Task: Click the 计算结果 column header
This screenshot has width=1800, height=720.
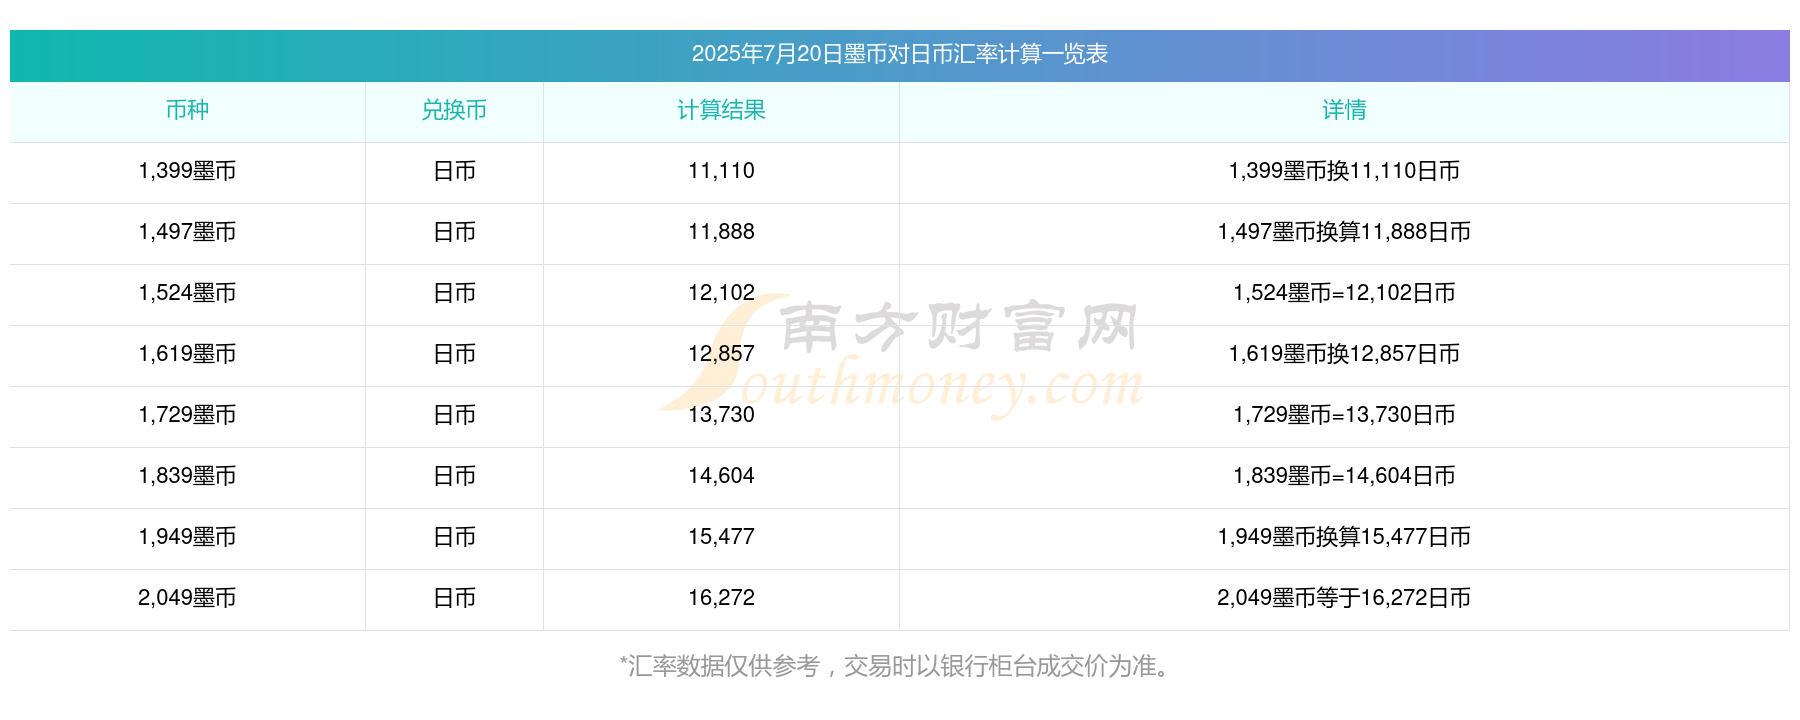Action: pos(721,110)
